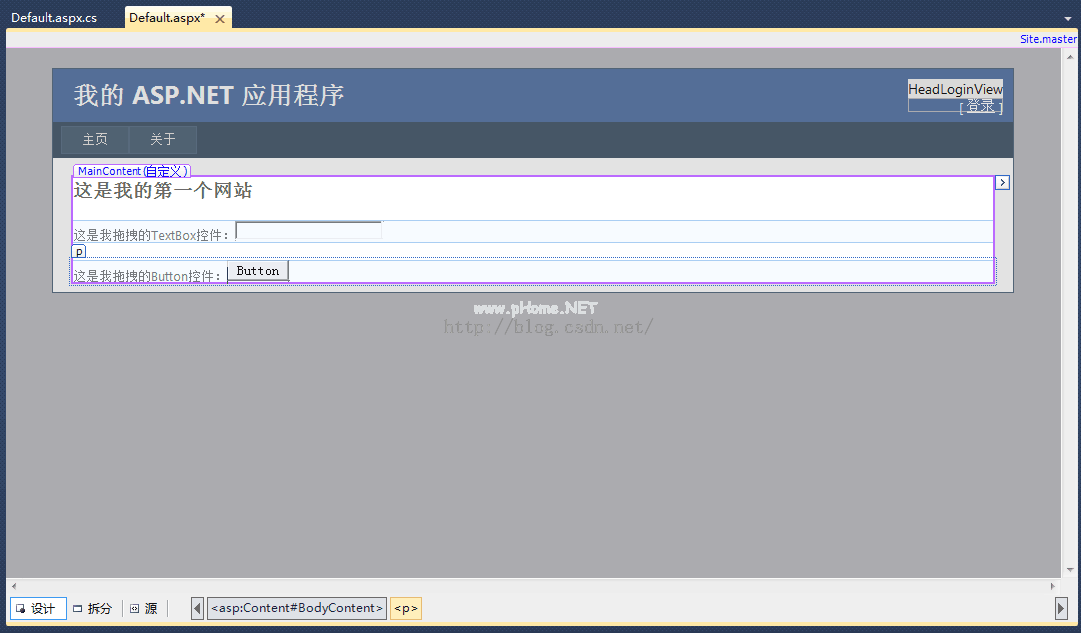
Task: Select the Default.aspx* document tab
Action: pos(166,18)
